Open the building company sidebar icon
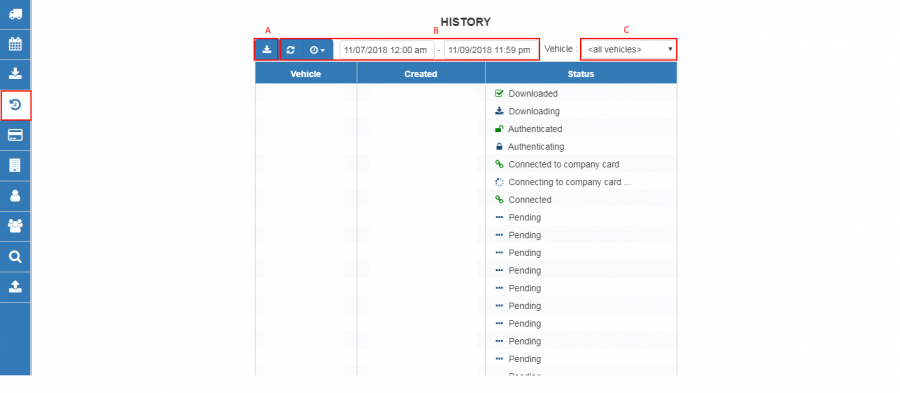The width and height of the screenshot is (900, 393). [15, 165]
